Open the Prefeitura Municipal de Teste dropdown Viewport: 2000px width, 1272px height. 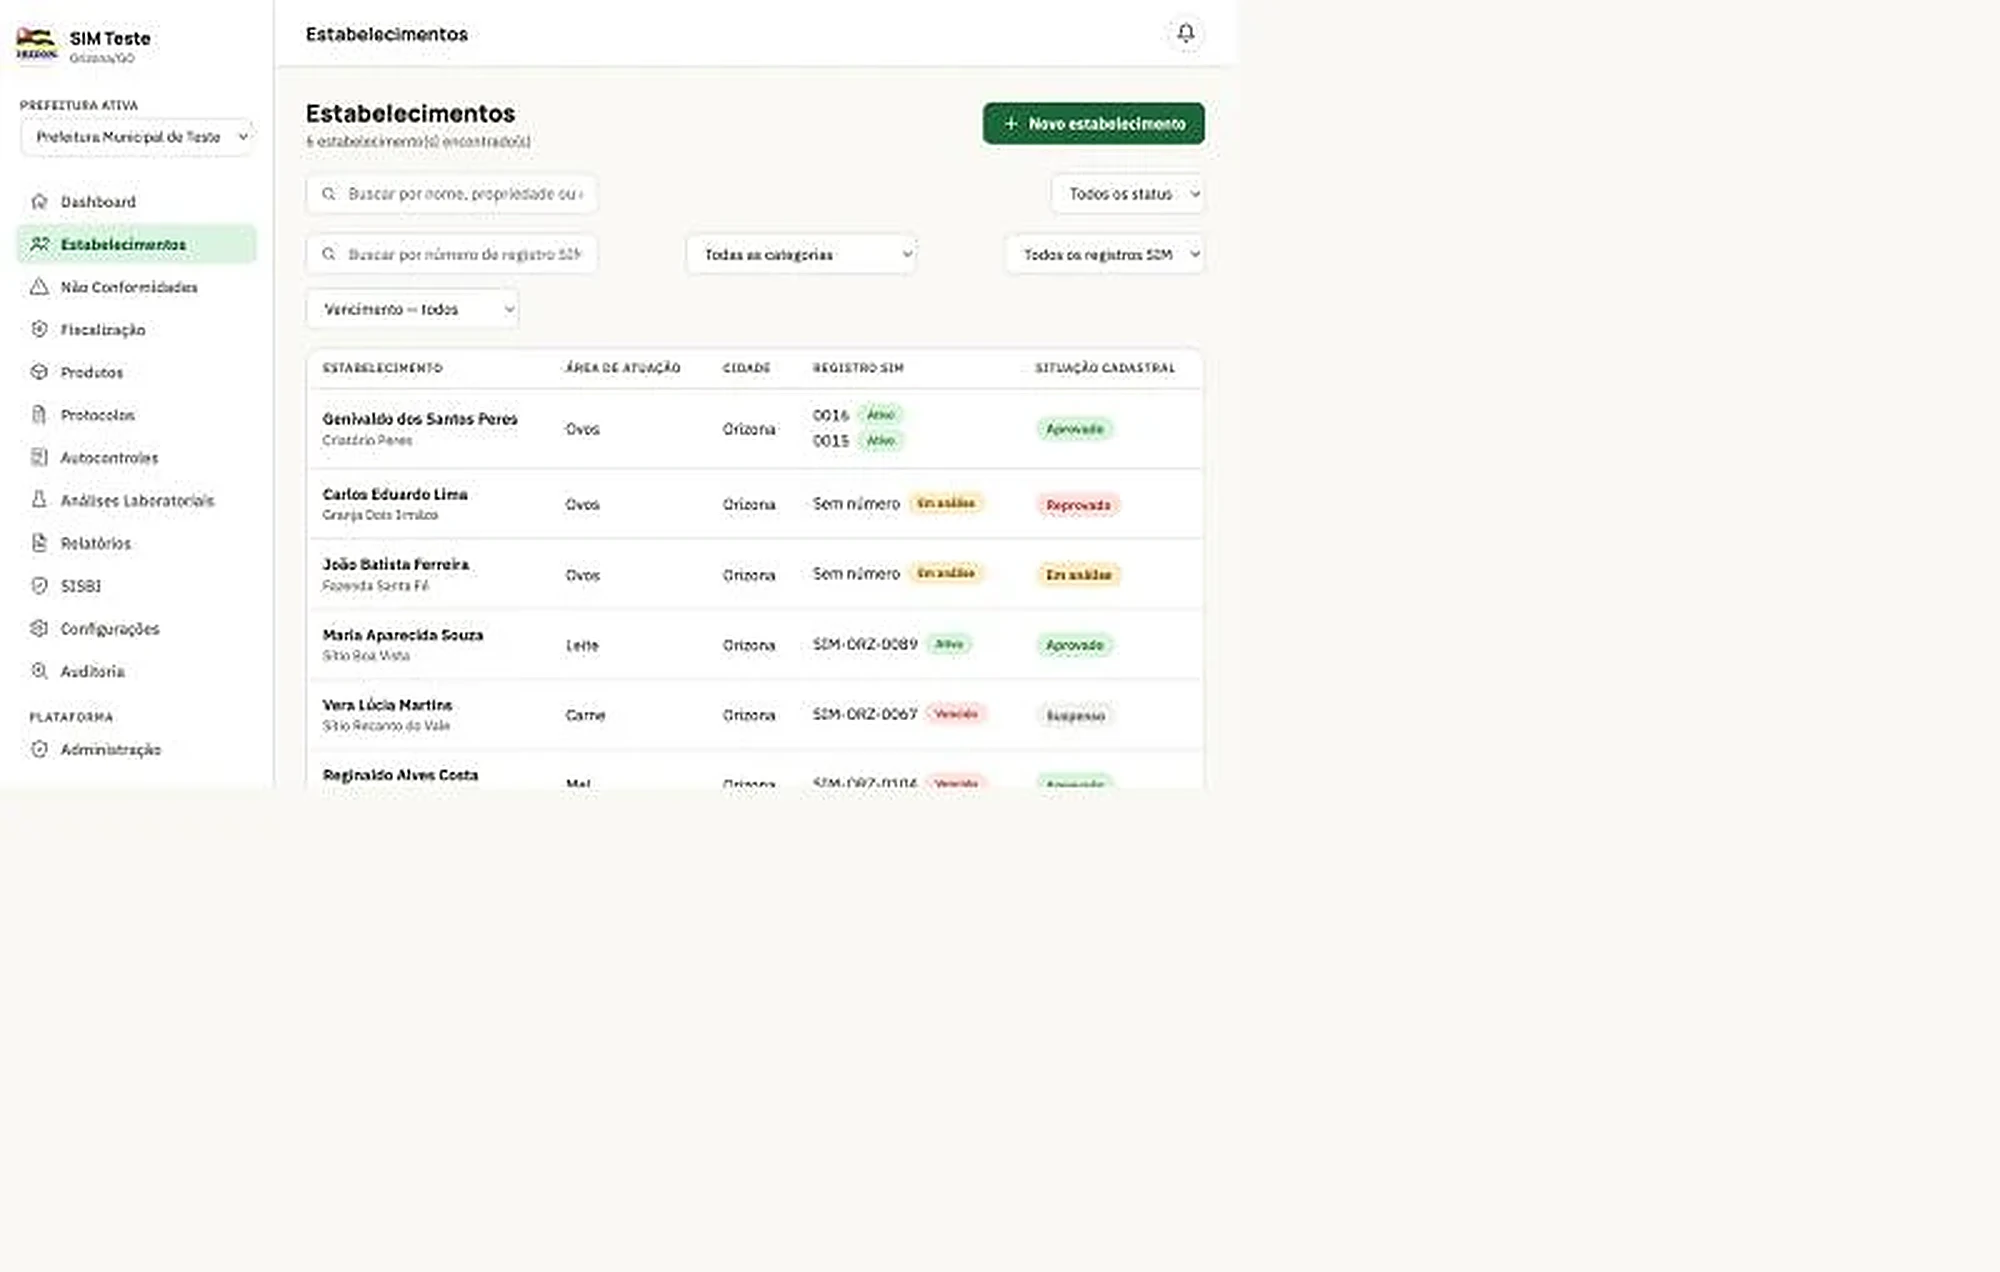click(137, 137)
